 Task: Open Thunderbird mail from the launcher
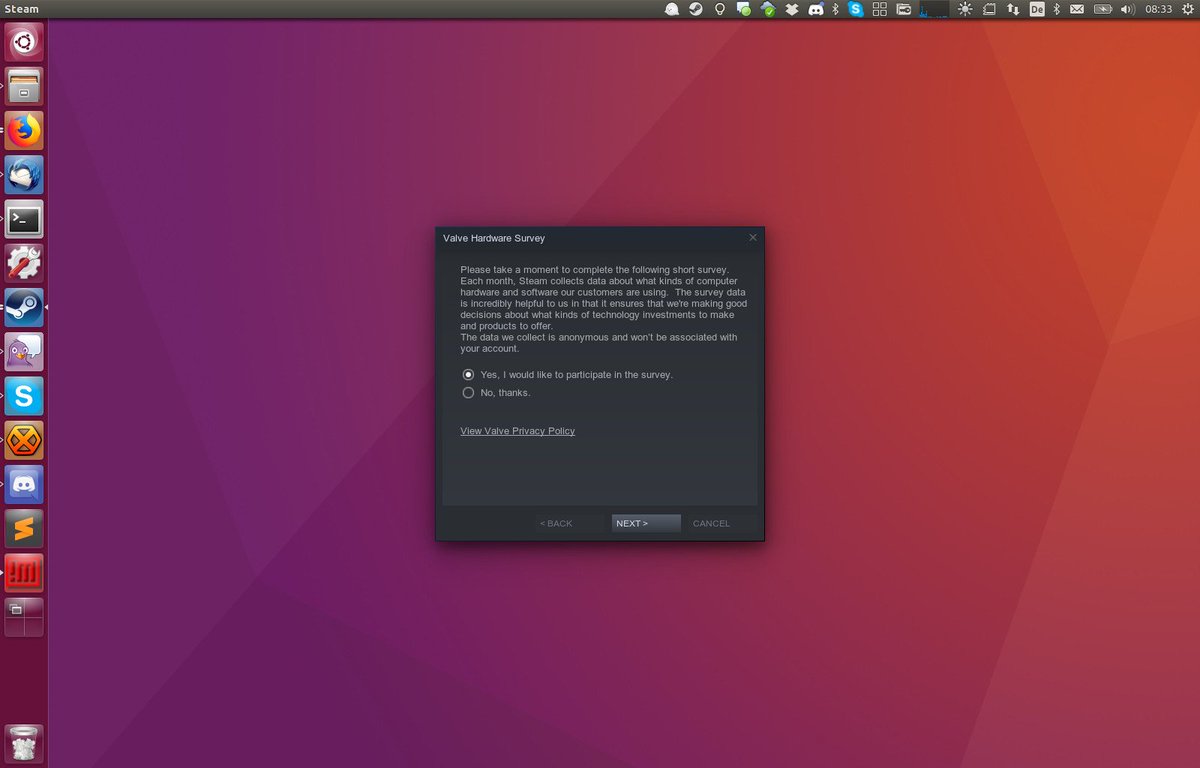(24, 174)
